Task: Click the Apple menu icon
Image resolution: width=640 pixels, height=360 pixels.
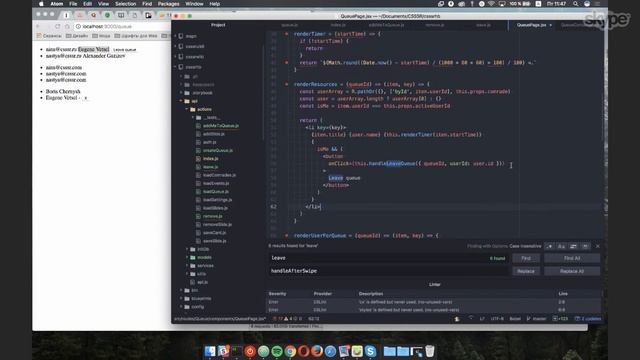Action: 41,4
